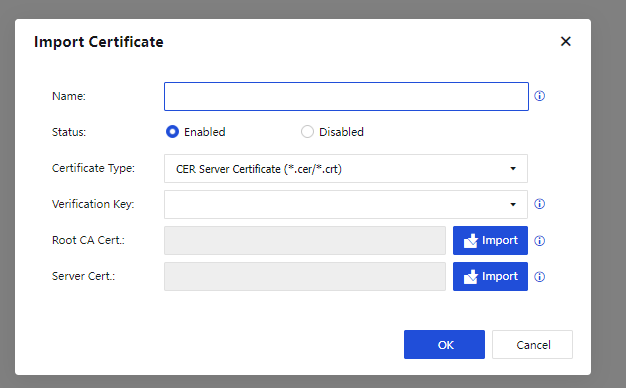Select the Enabled status radio button
The image size is (626, 388).
172,132
